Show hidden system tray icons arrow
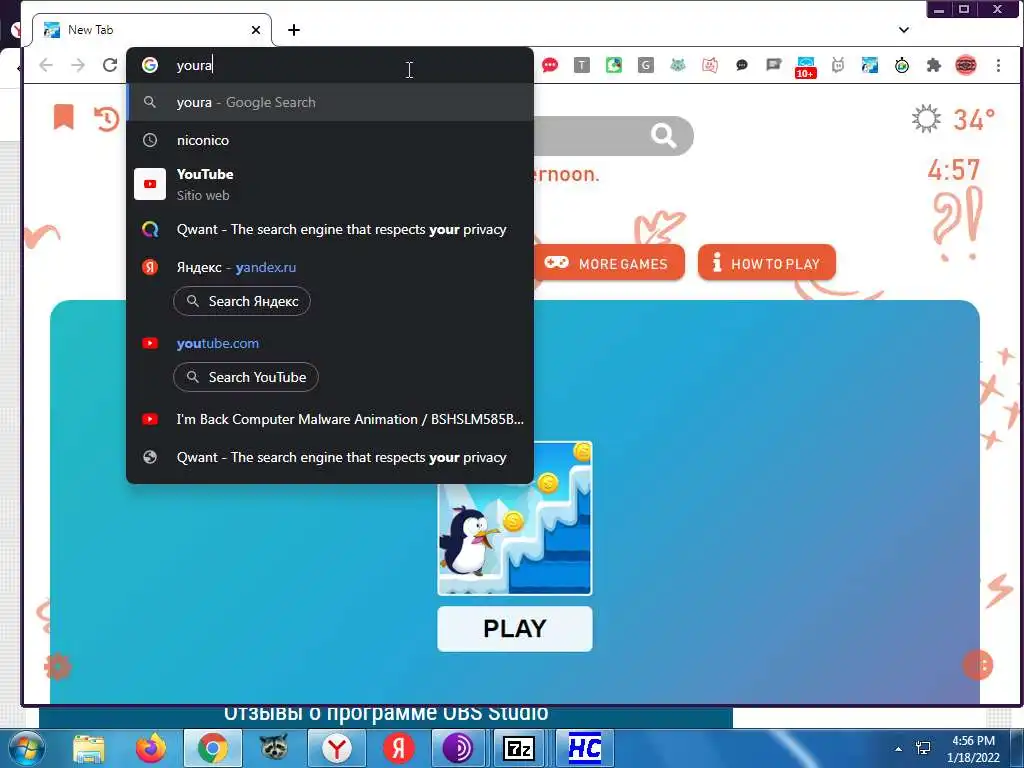The width and height of the screenshot is (1024, 768). pyautogui.click(x=899, y=749)
